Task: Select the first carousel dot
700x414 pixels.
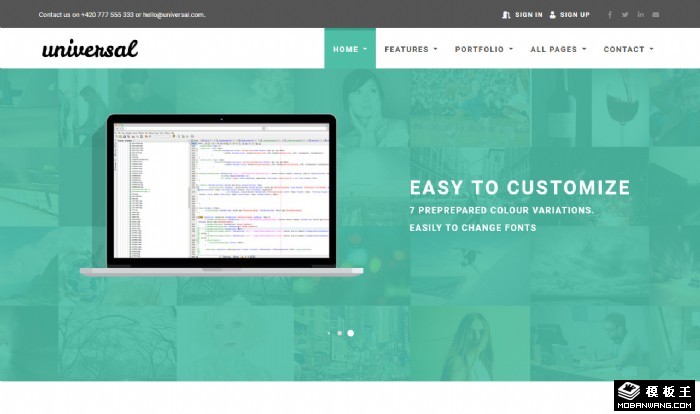Action: pos(329,333)
